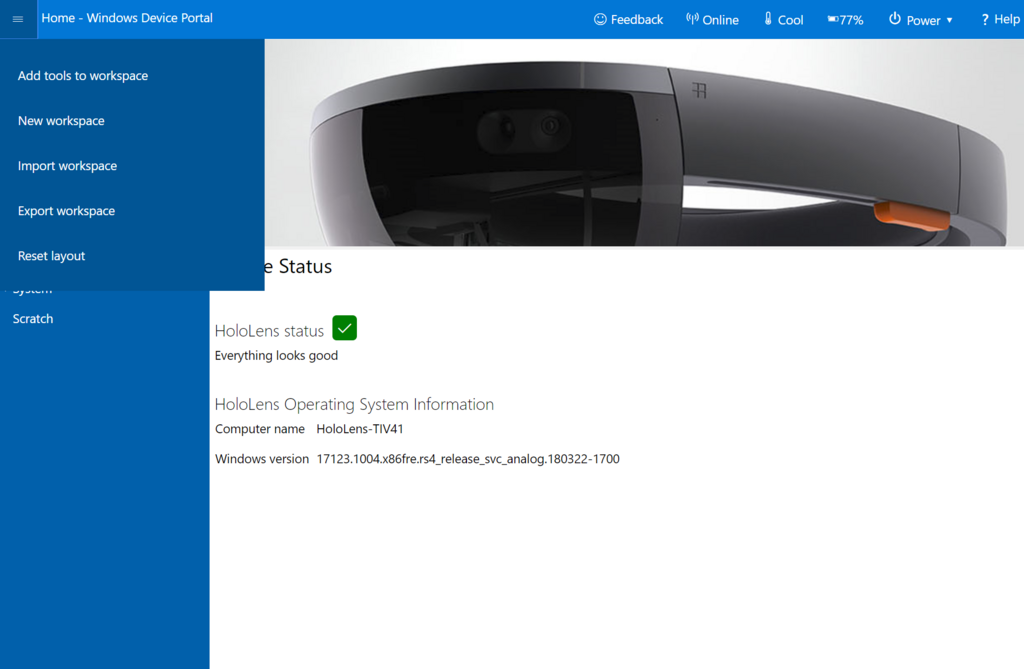Expand the Power dropdown arrow
The width and height of the screenshot is (1024, 669).
950,20
